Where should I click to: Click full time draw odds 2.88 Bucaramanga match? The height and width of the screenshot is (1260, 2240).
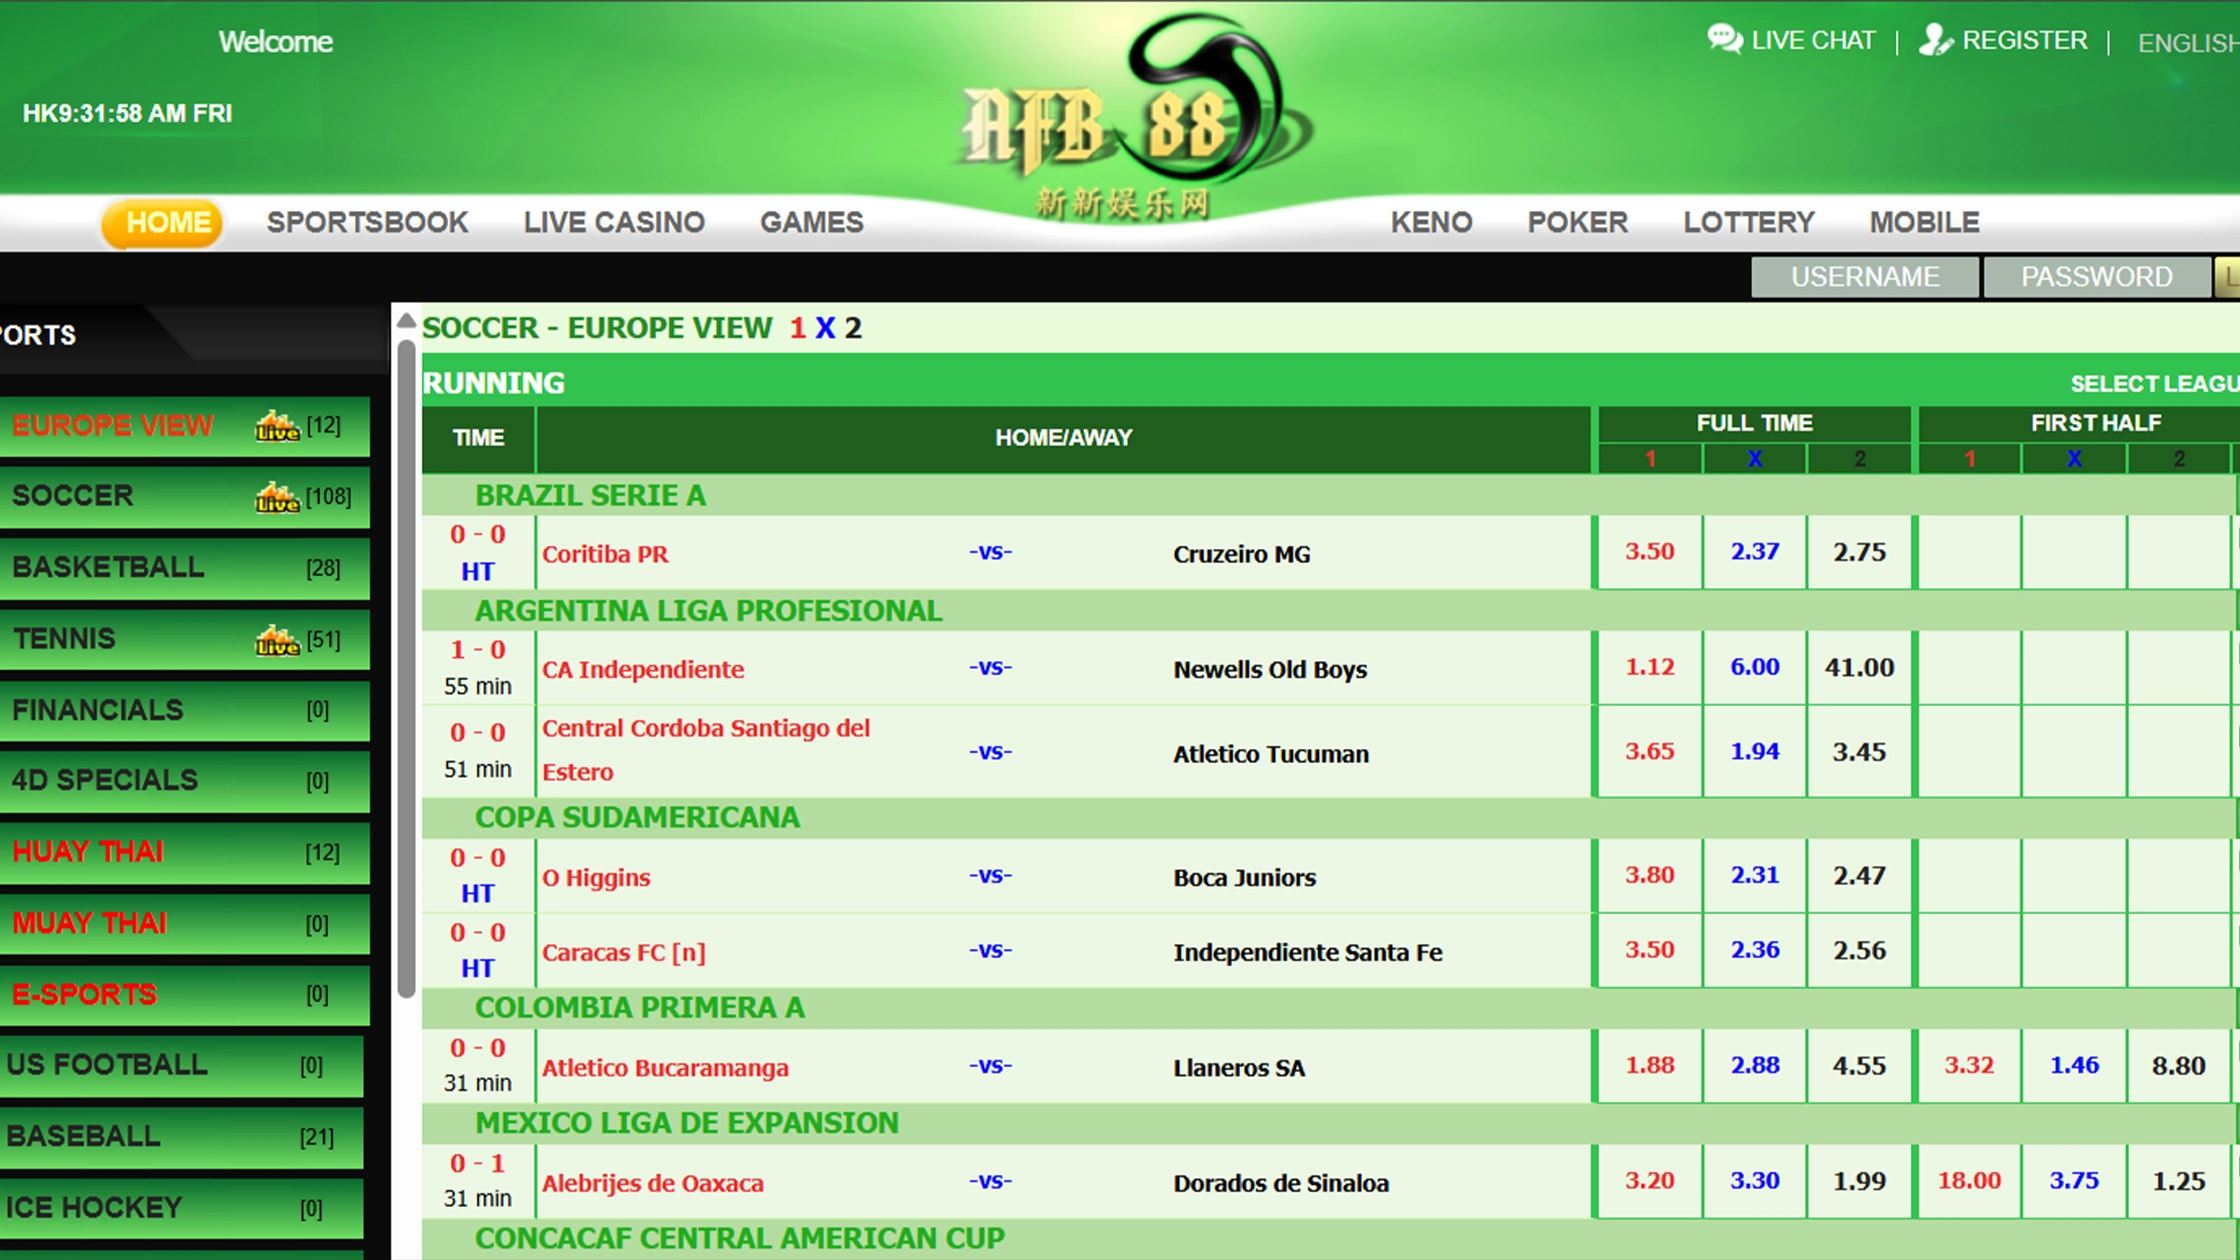click(x=1755, y=1066)
